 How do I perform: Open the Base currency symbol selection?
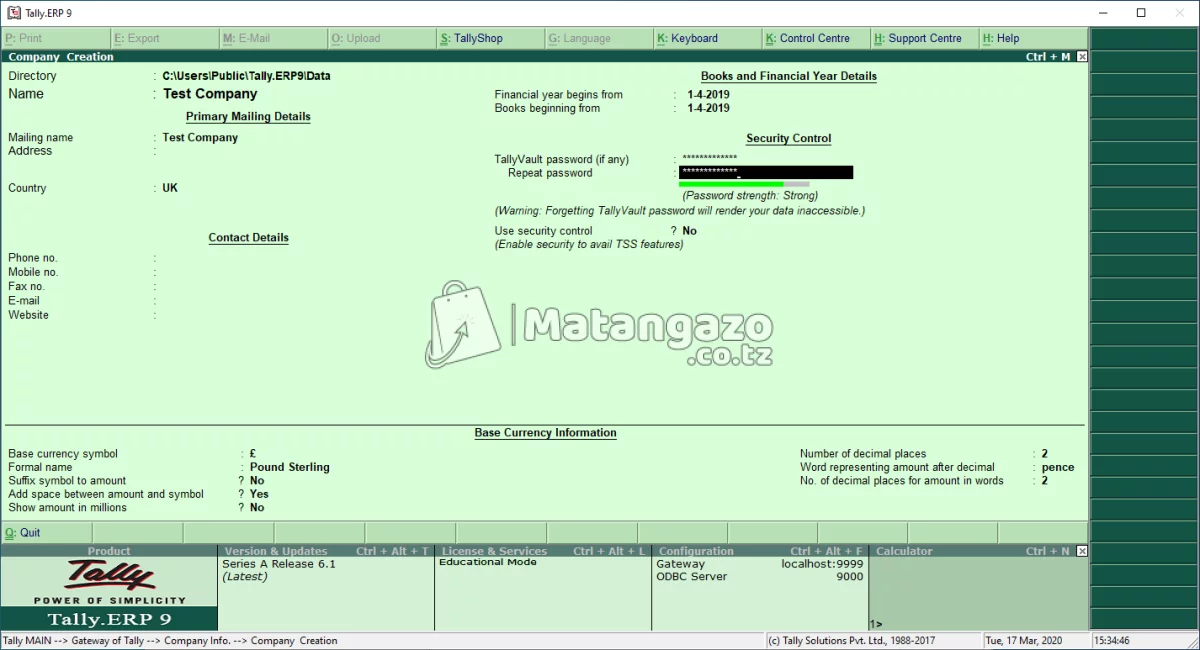click(253, 453)
